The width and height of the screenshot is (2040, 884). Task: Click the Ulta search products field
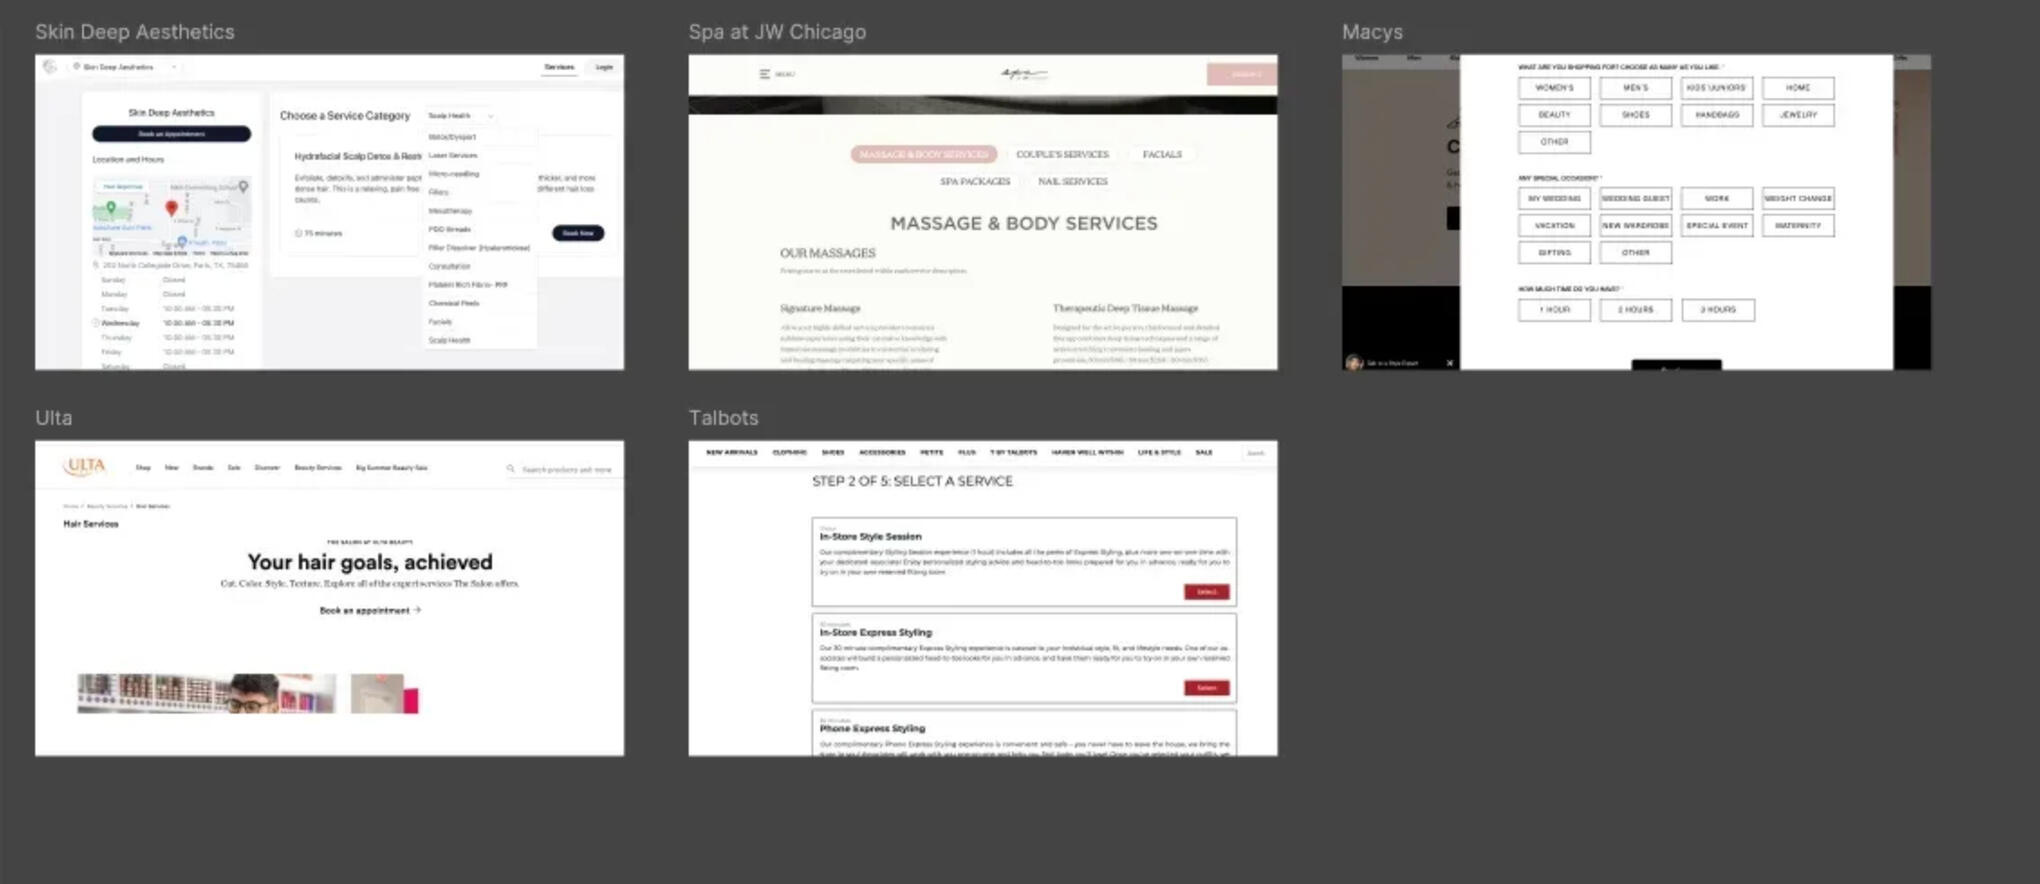point(566,469)
